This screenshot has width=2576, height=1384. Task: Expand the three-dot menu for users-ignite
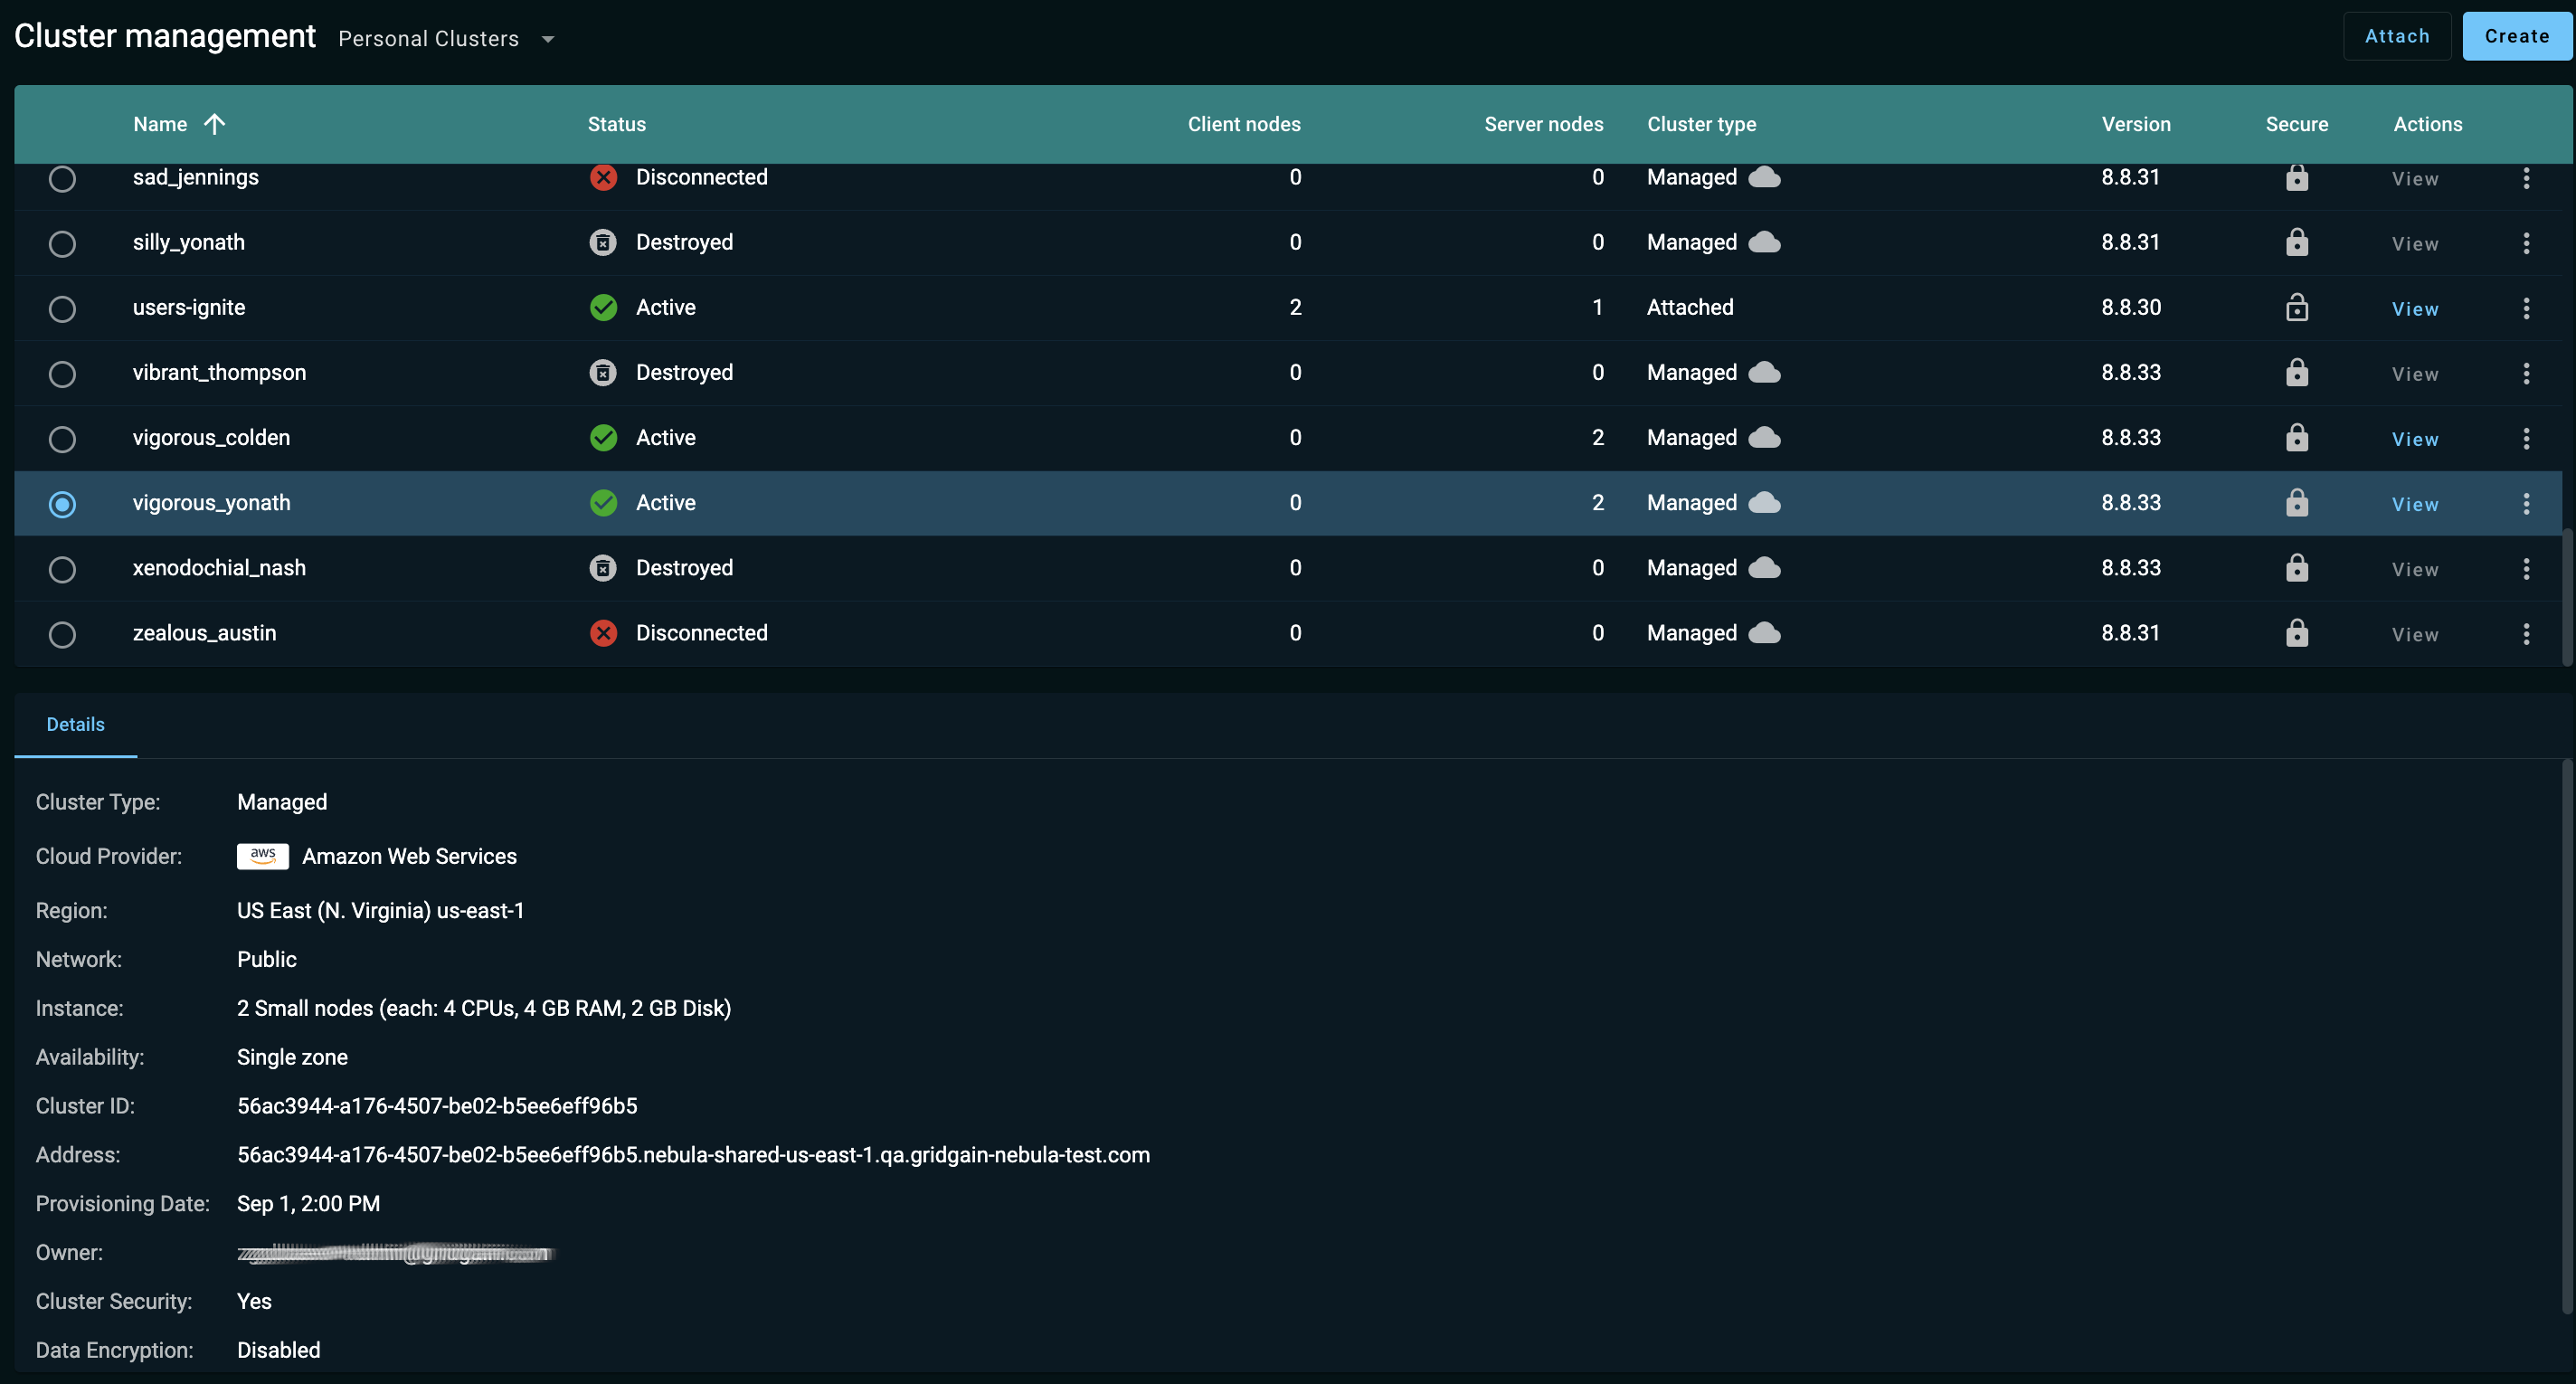2526,308
